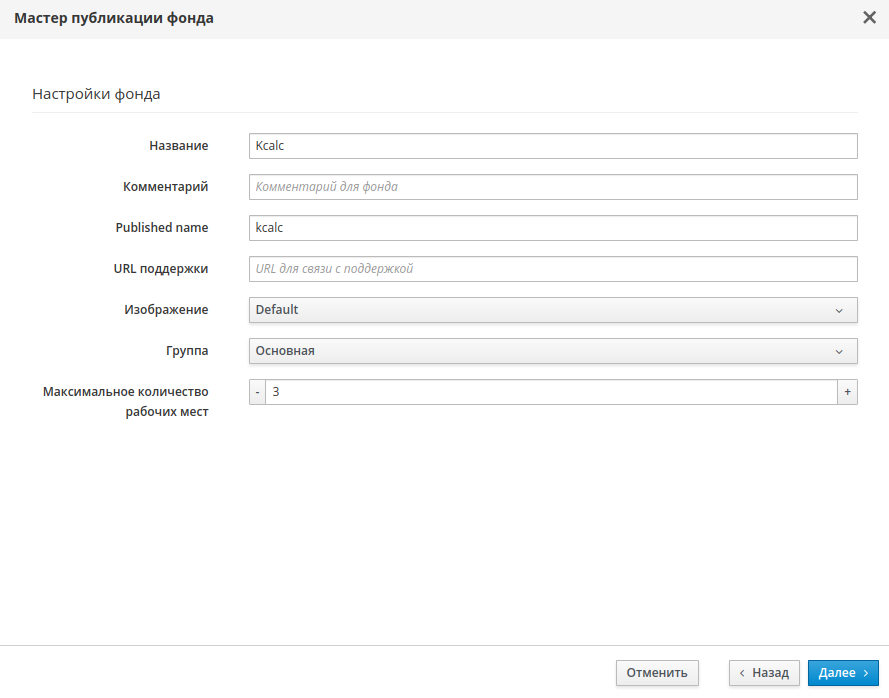Close the fund publication wizard dialog
Viewport: 889px width, 698px height.
pyautogui.click(x=869, y=18)
